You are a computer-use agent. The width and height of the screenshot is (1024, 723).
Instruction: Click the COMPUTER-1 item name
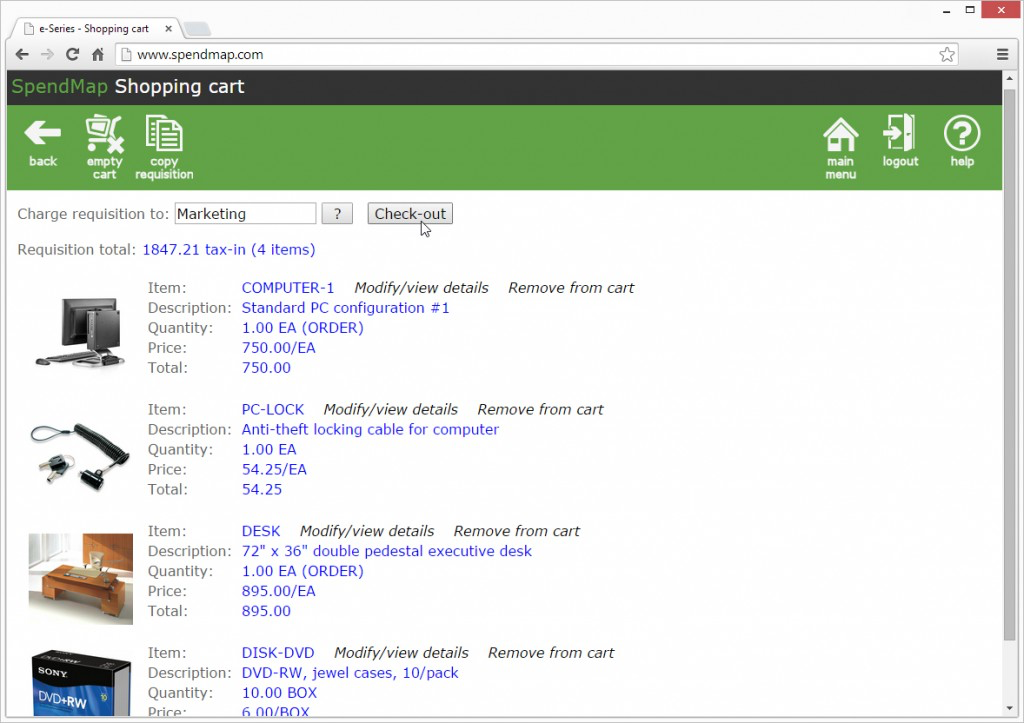coord(287,288)
